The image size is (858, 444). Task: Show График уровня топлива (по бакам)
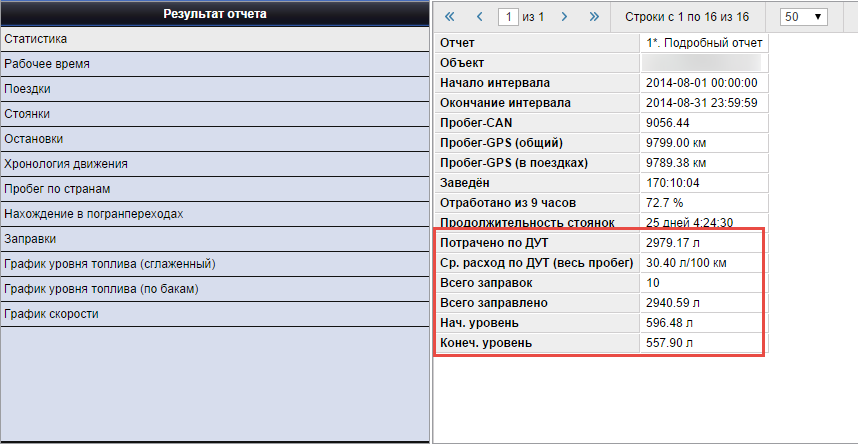pos(214,289)
